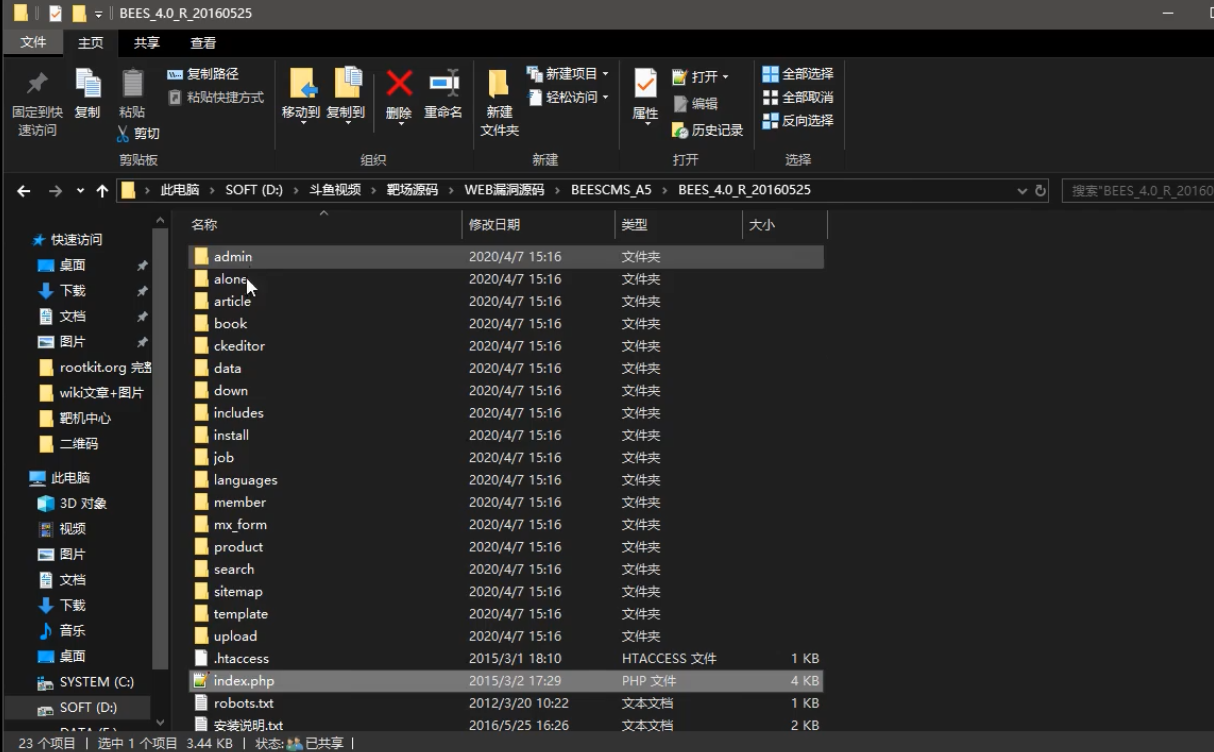Screen dimensions: 1214x752
Task: Sort by the Date Modified column header
Action: click(495, 225)
